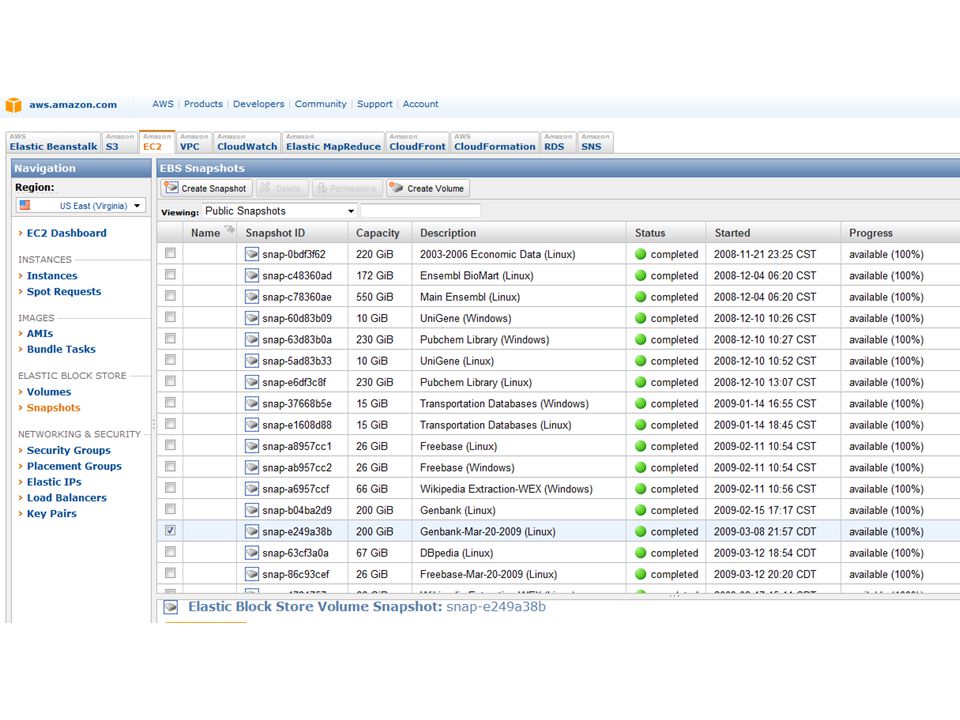Switch to the Elastic Beanstalk tab
Image resolution: width=960 pixels, height=720 pixels.
tap(53, 143)
